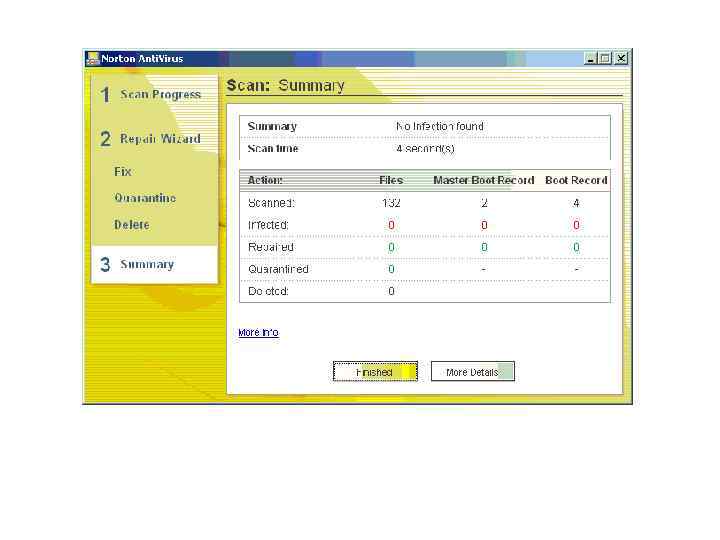The width and height of the screenshot is (720, 540).
Task: Open the Scan Progress step
Action: coord(152,95)
